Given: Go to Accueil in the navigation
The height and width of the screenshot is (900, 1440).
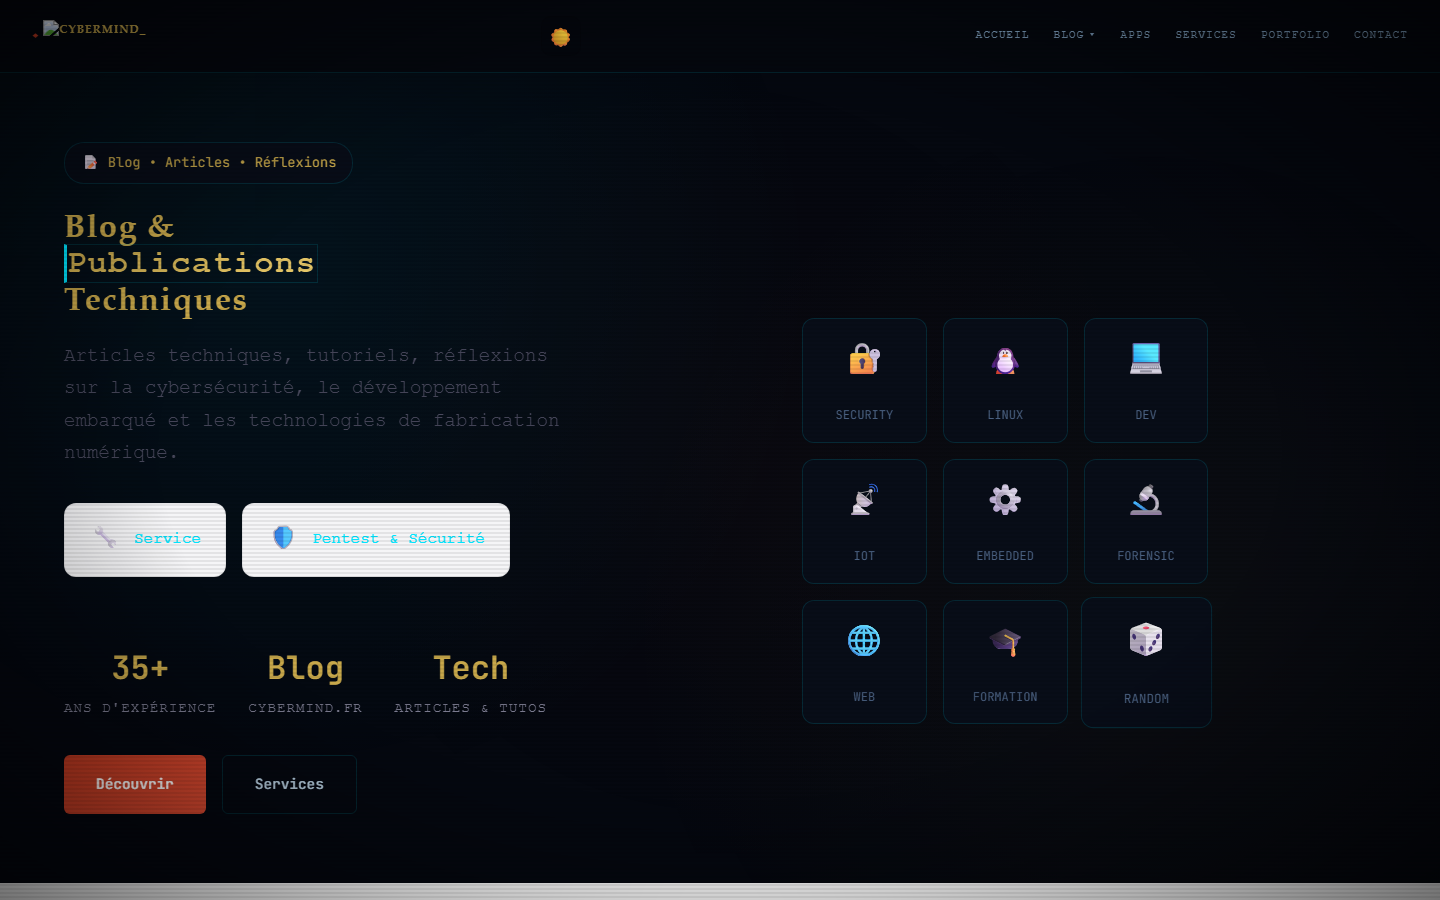Looking at the screenshot, I should tap(1002, 35).
